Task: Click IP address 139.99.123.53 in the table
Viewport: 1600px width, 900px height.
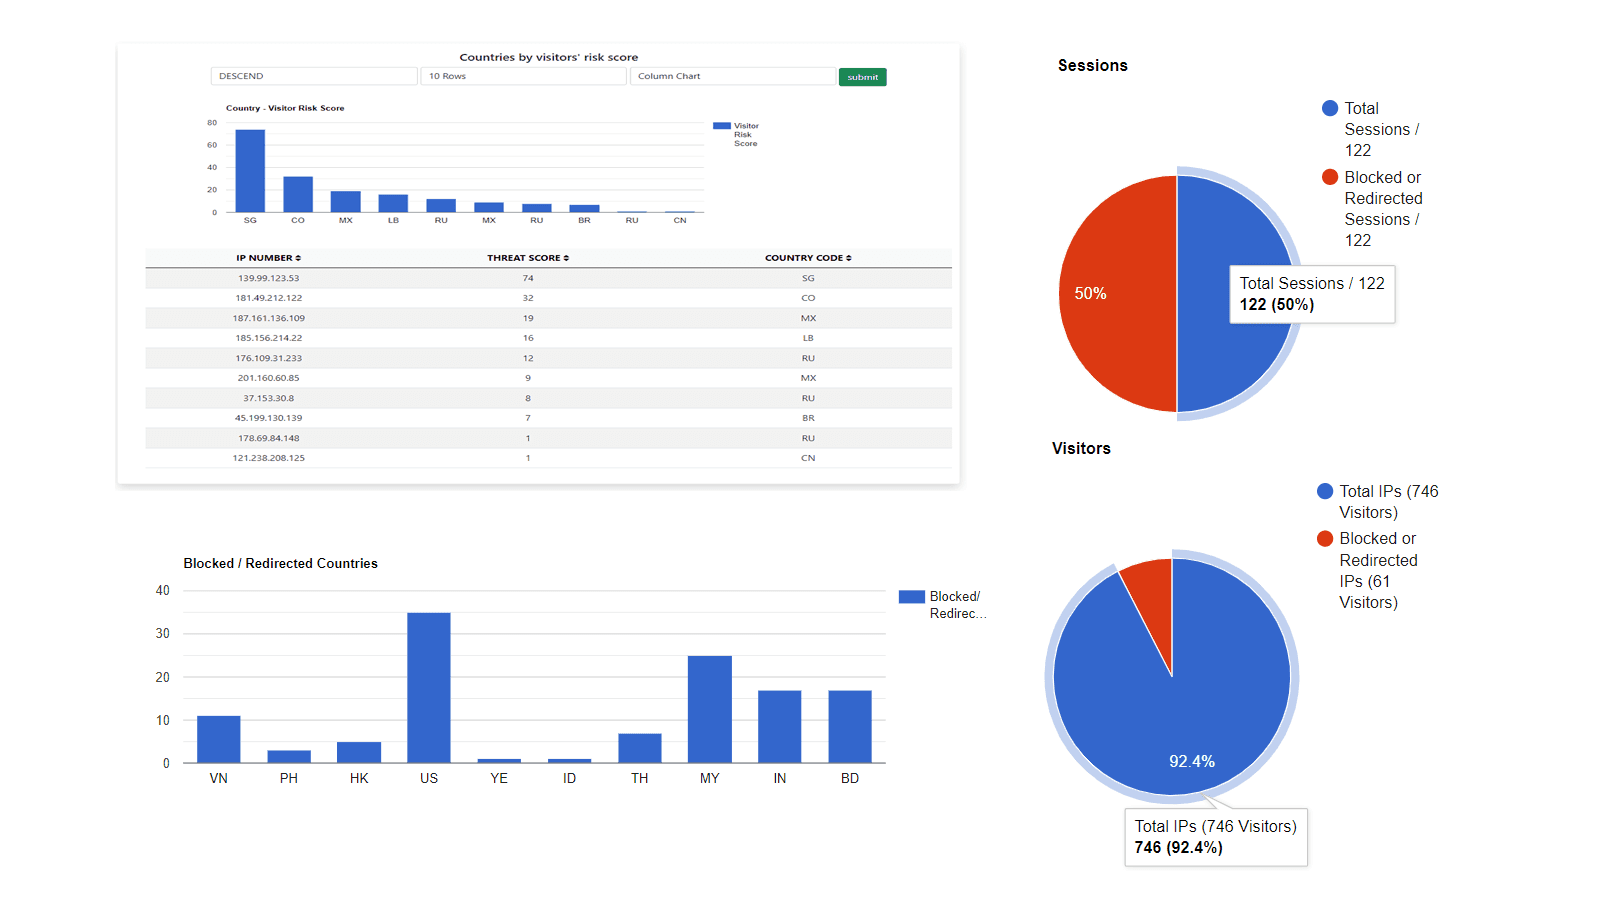Action: point(267,278)
